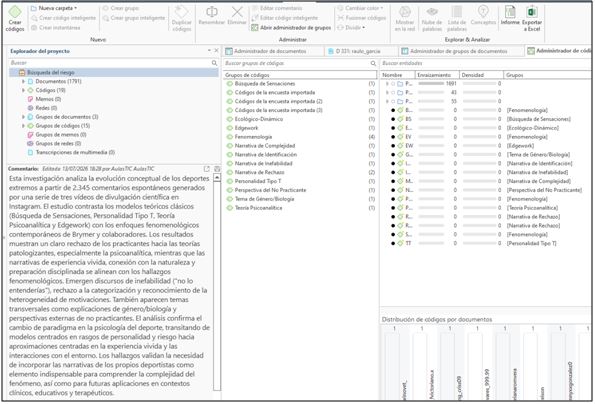The image size is (595, 404).
Task: Click the comment panel scrollbar up arrow
Action: coord(217,177)
